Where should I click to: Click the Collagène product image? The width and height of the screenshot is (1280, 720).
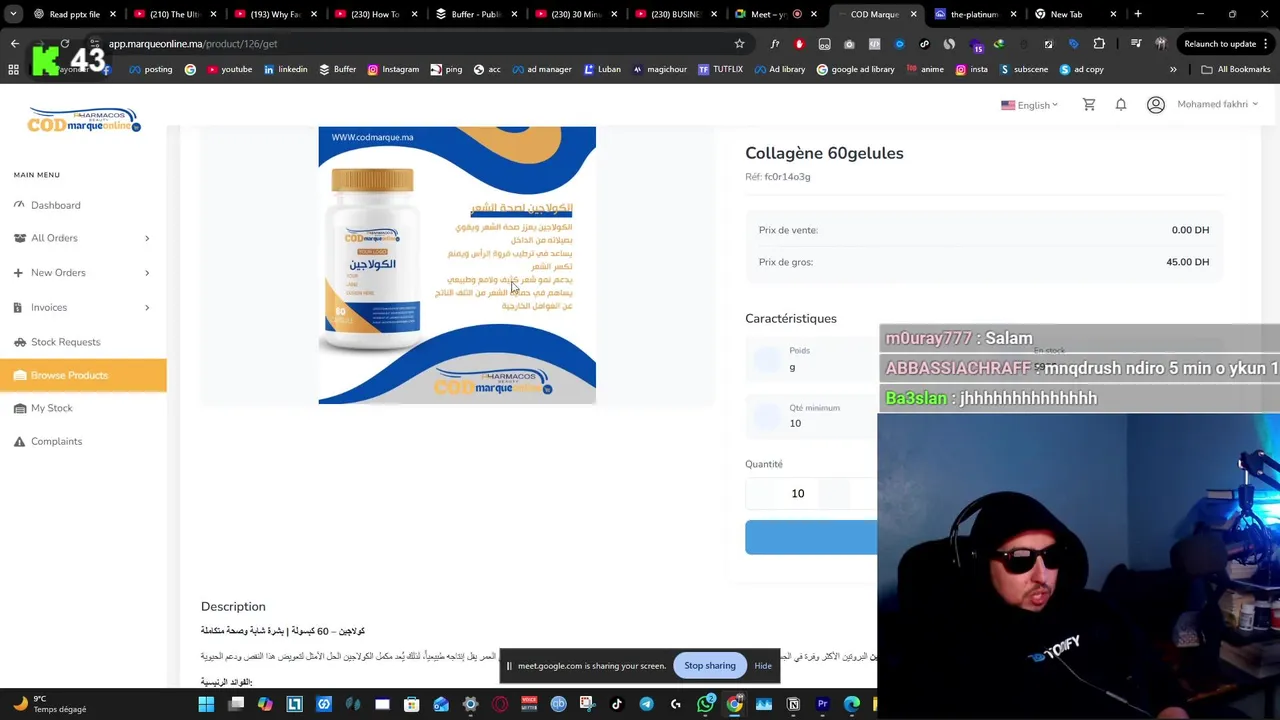click(457, 265)
